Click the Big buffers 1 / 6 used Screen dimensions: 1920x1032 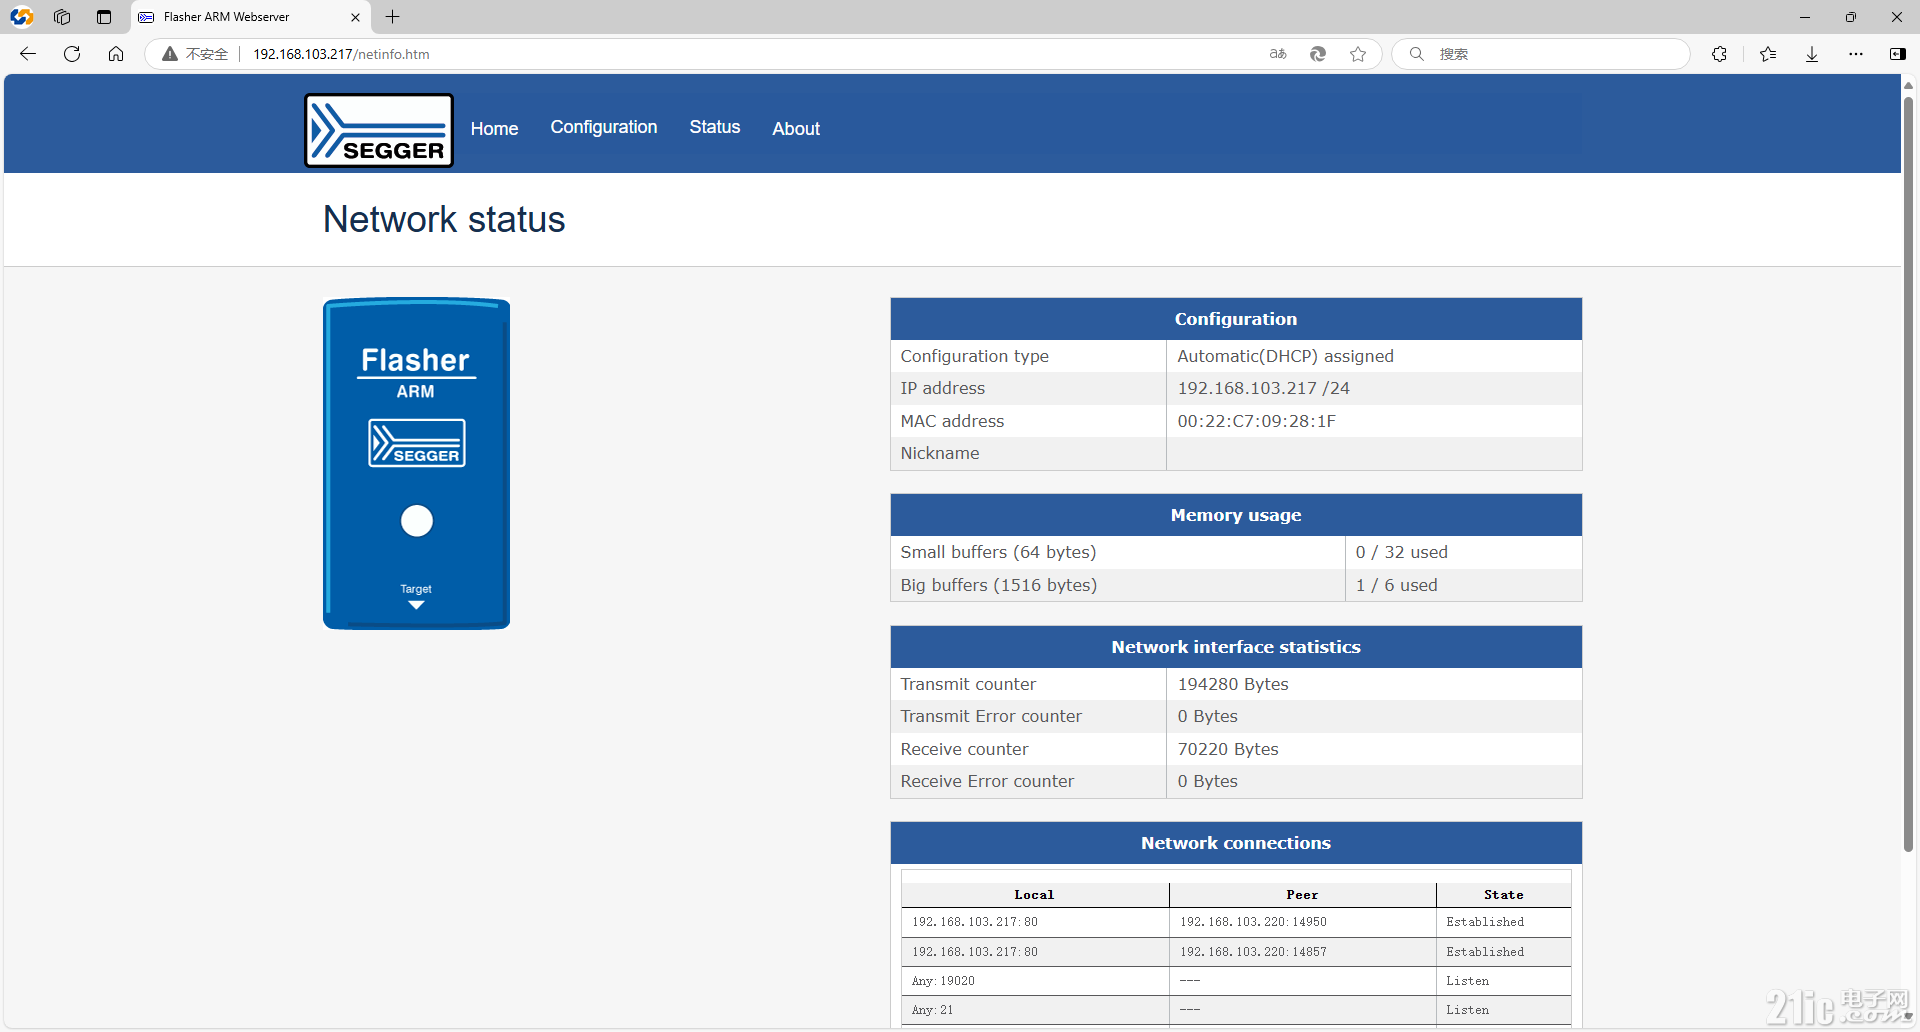point(1396,585)
